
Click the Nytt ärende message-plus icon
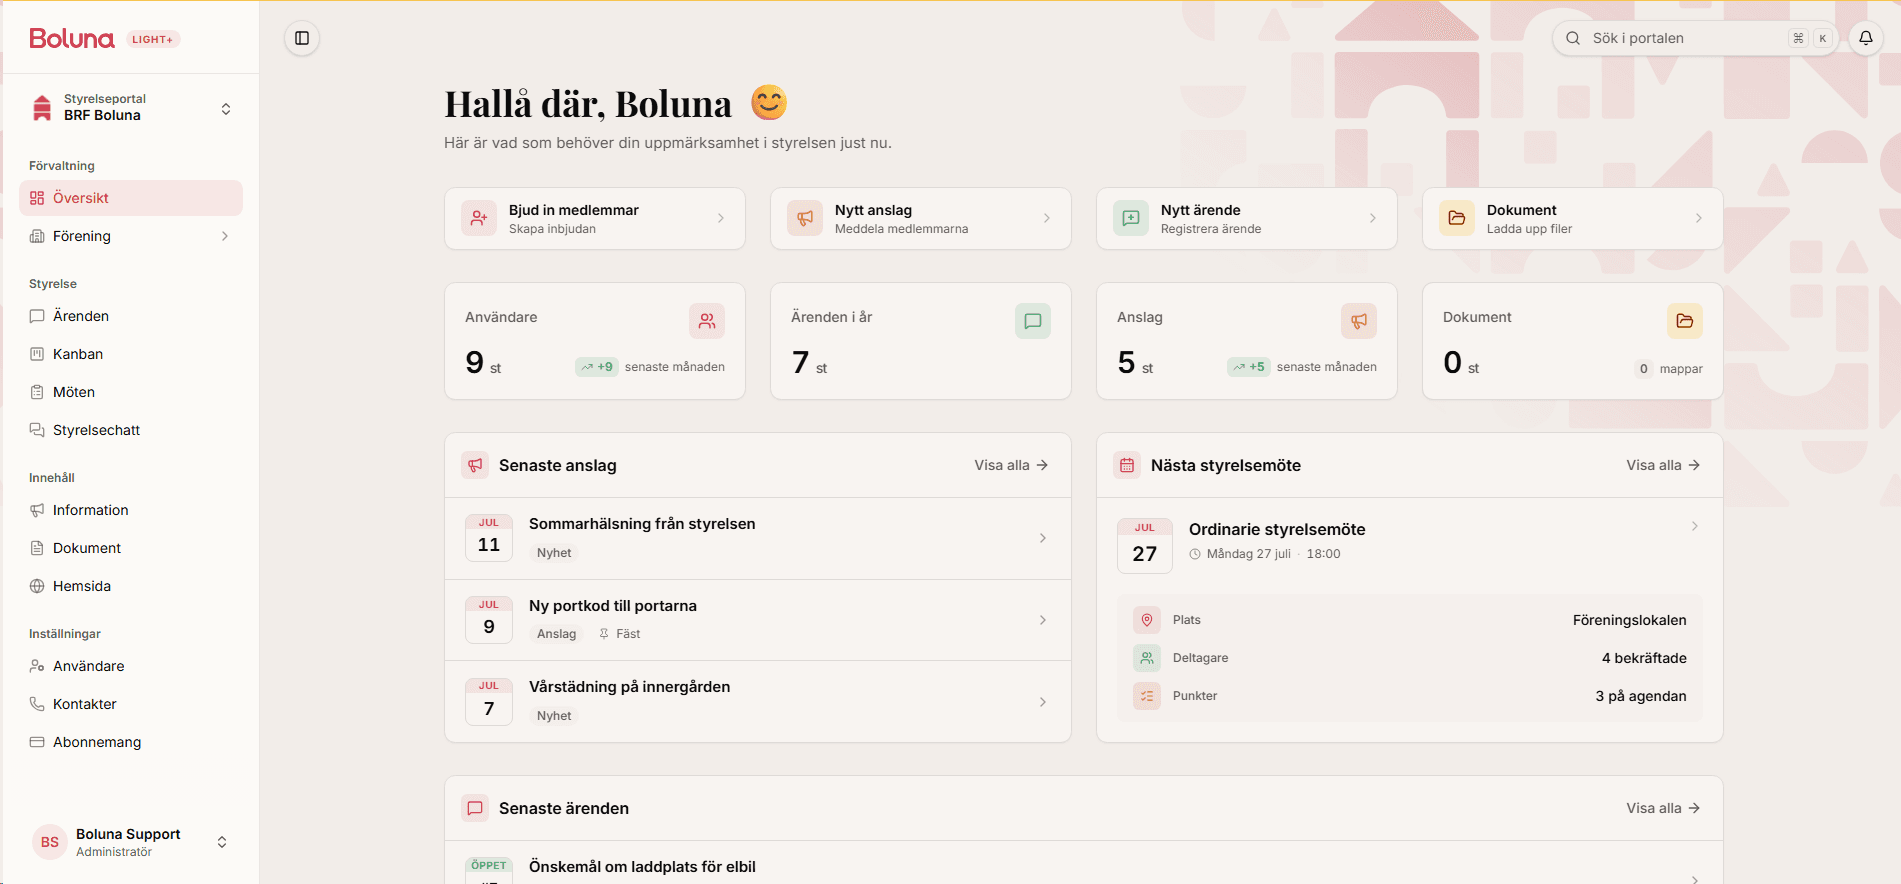pos(1131,218)
